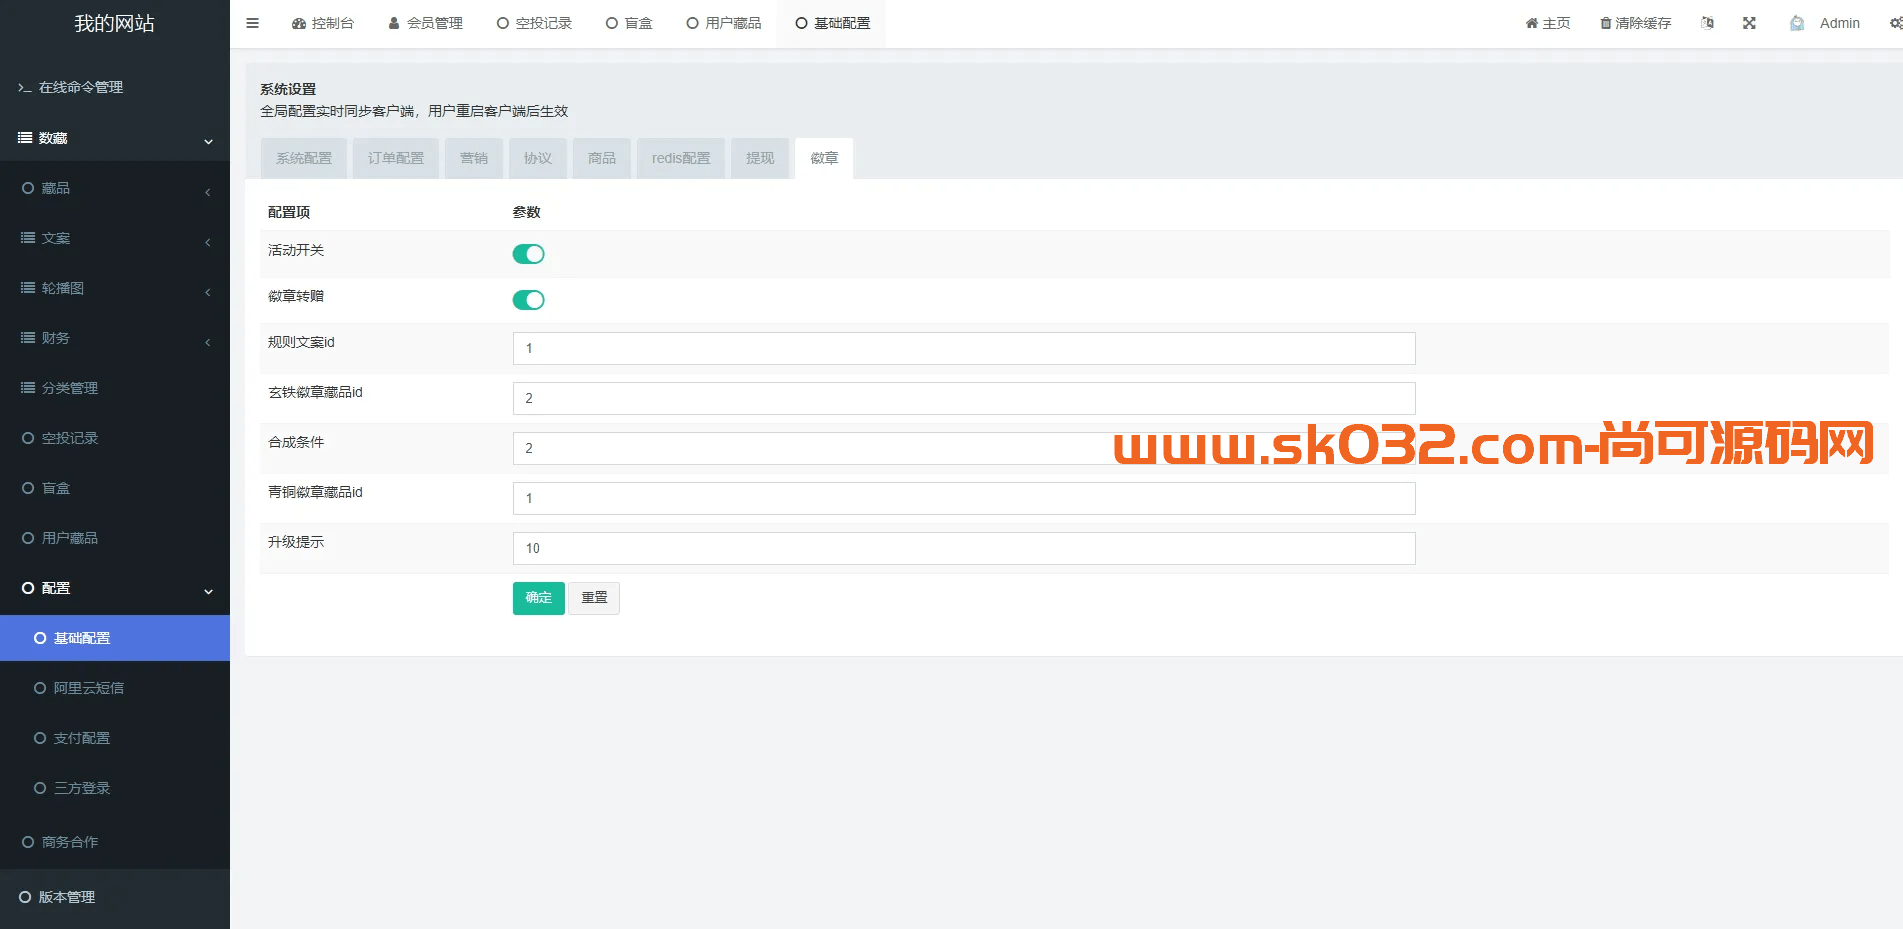
Task: Click the settings gears icon at far right
Action: [x=1896, y=23]
